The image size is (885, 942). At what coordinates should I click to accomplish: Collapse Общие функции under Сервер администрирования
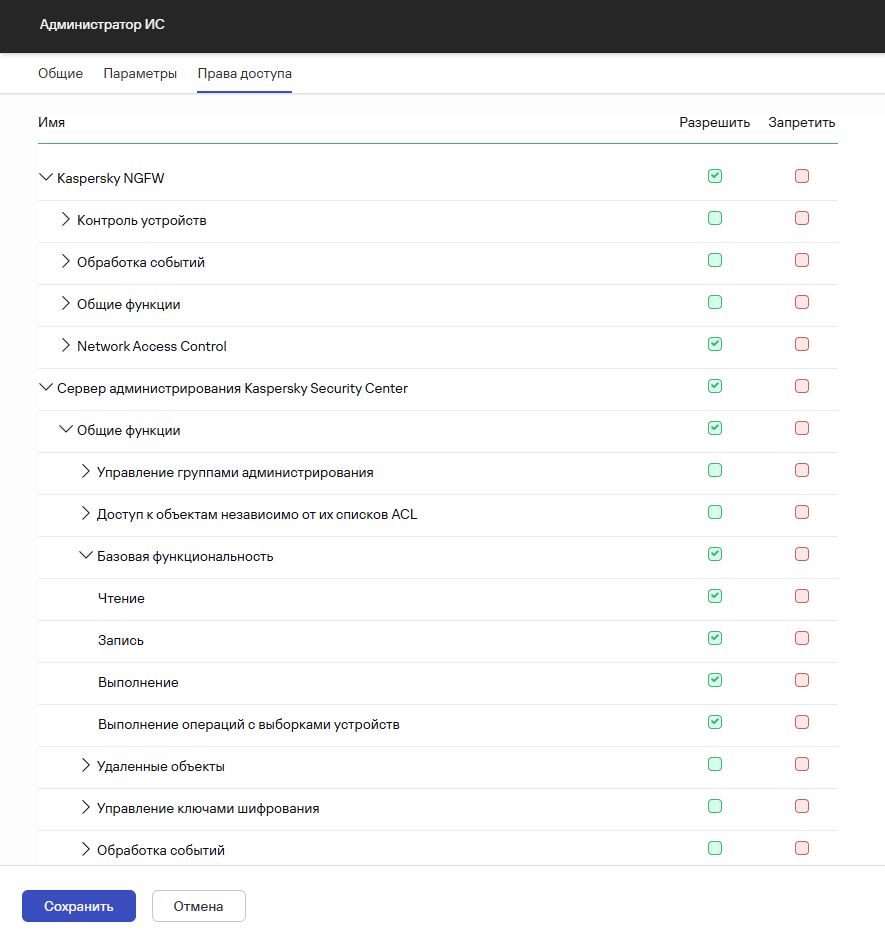click(x=65, y=430)
